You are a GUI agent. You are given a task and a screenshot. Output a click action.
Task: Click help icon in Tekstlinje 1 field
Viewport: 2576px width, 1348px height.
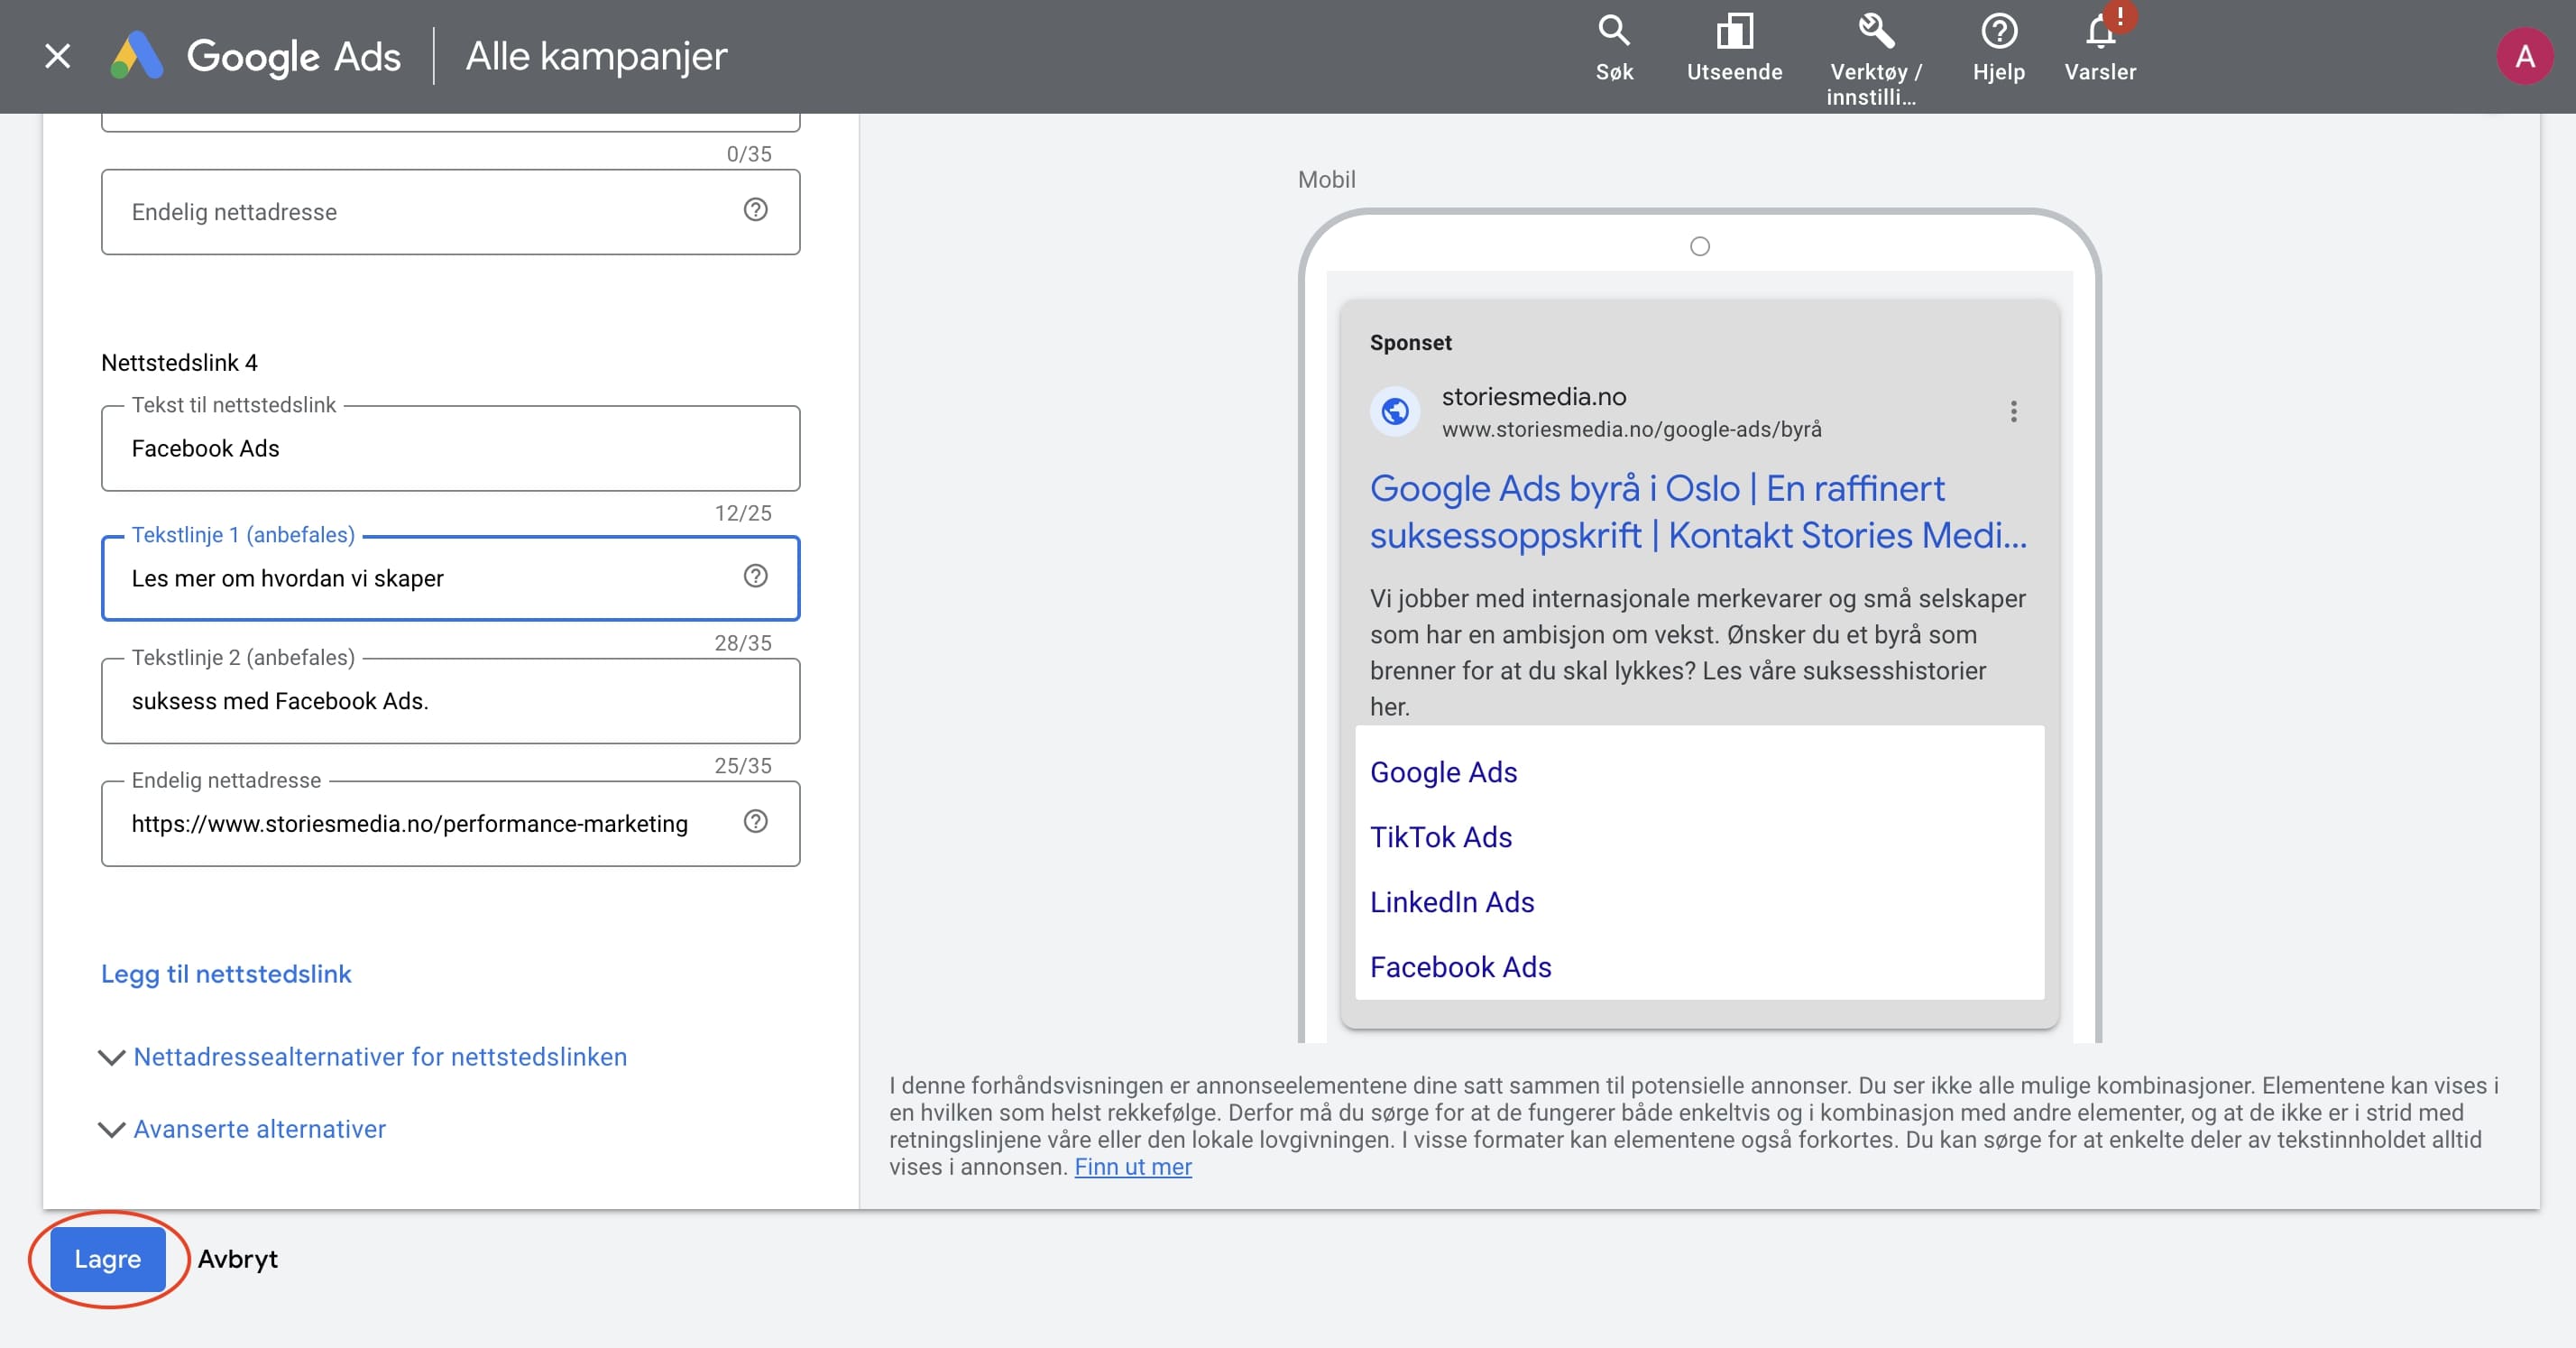coord(755,576)
